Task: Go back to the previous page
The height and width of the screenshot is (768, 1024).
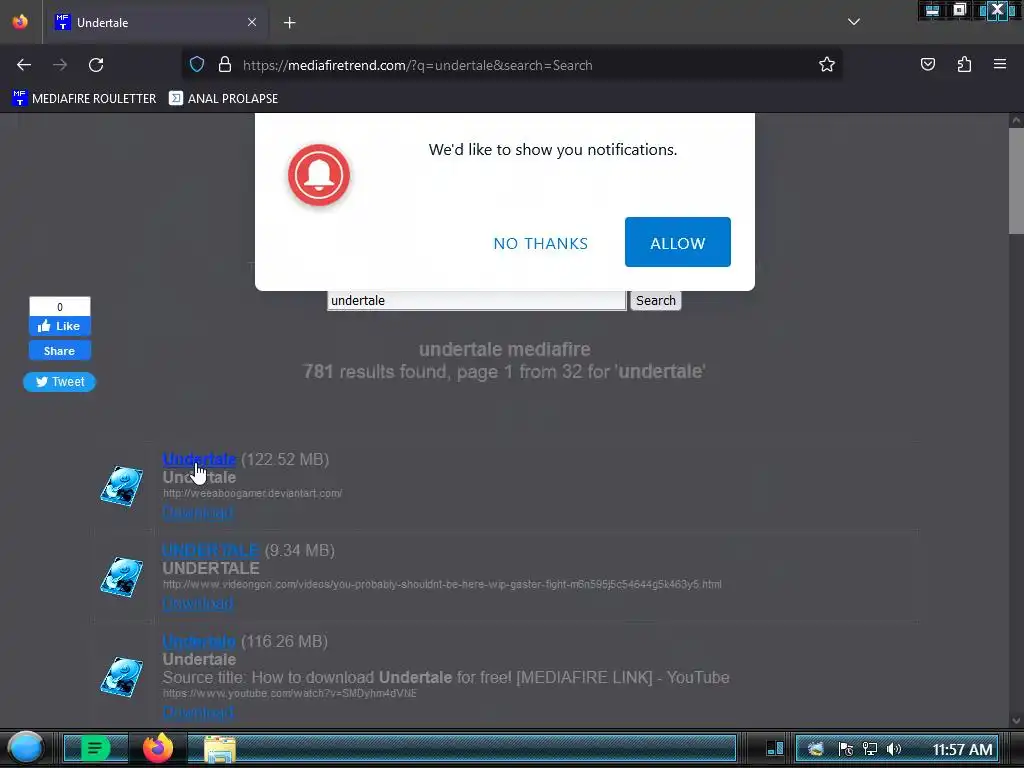Action: [x=24, y=65]
